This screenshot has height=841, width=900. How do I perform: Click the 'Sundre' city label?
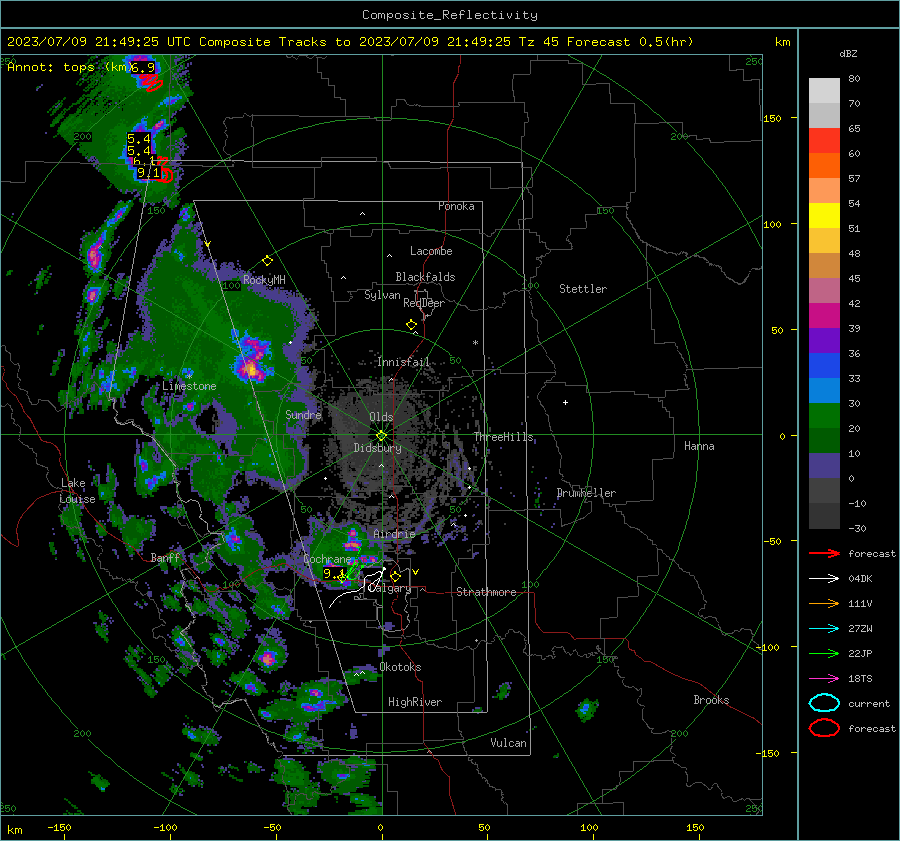303,414
